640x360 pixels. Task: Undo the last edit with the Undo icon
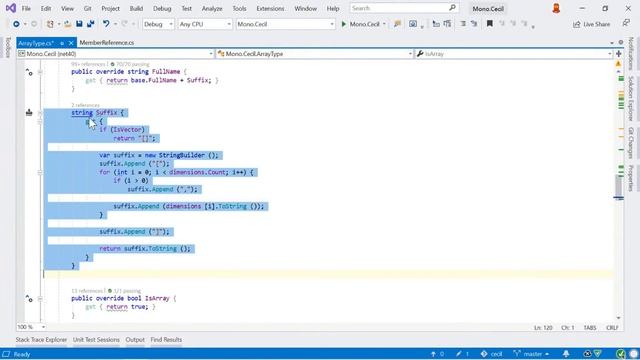106,24
